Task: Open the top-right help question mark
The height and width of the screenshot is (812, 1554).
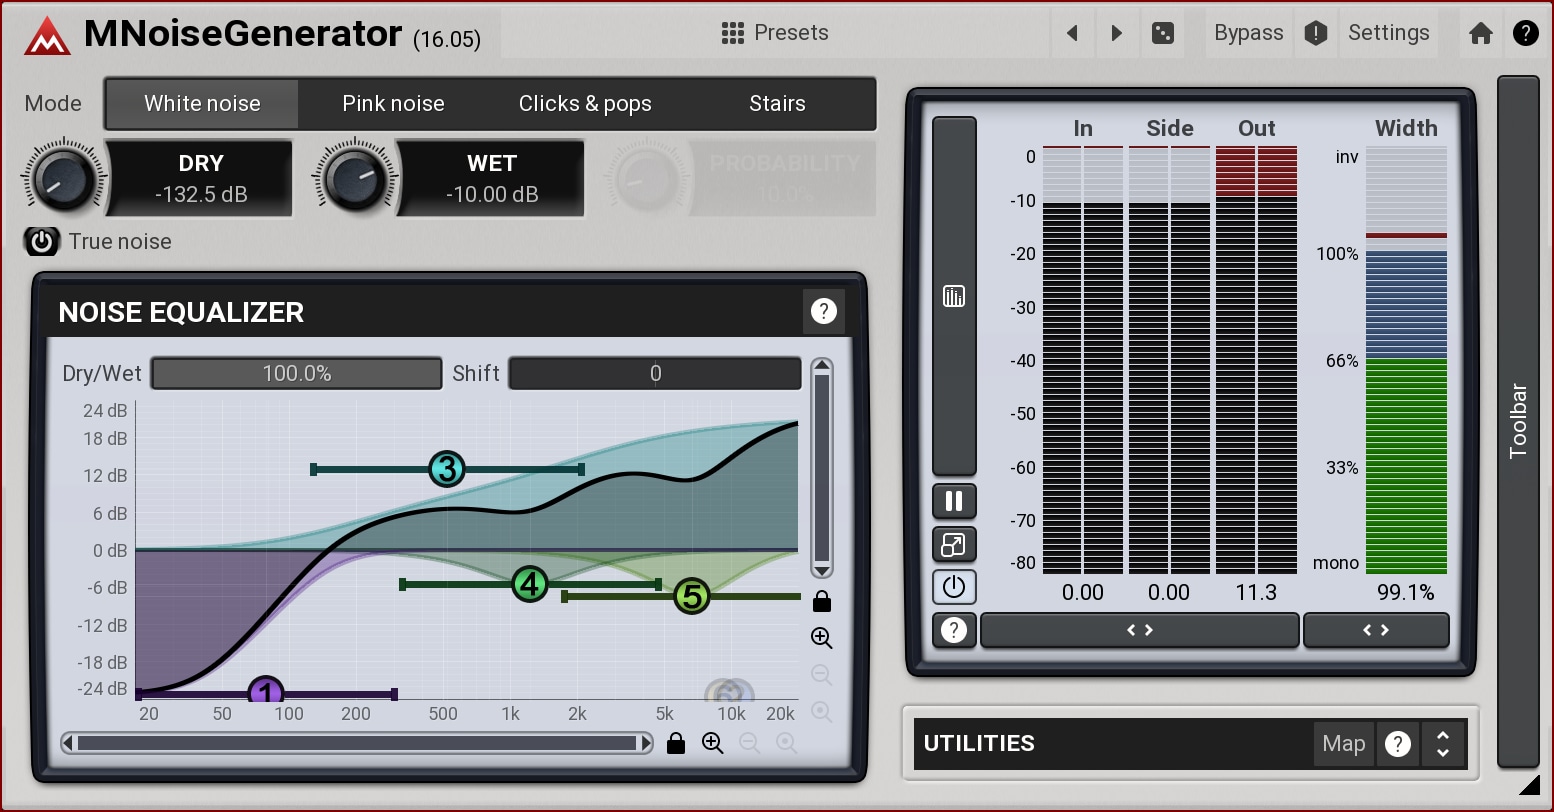Action: (x=1525, y=33)
